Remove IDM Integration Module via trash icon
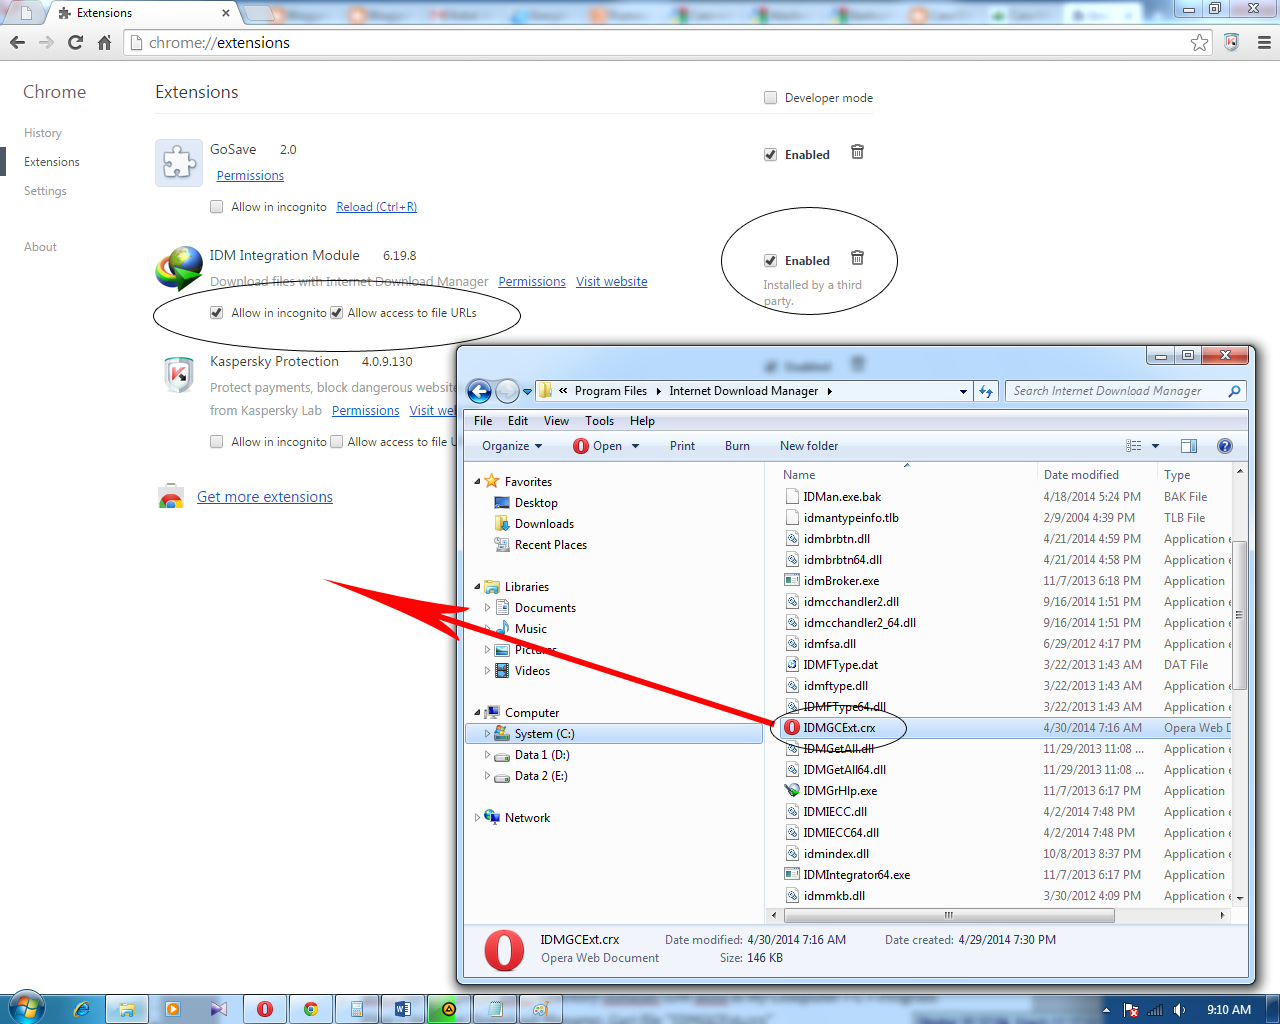 pyautogui.click(x=857, y=258)
